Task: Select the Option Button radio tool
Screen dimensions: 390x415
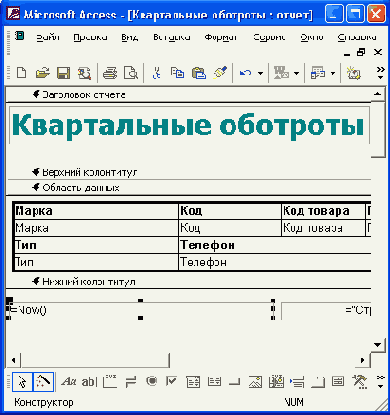Action: click(x=152, y=381)
